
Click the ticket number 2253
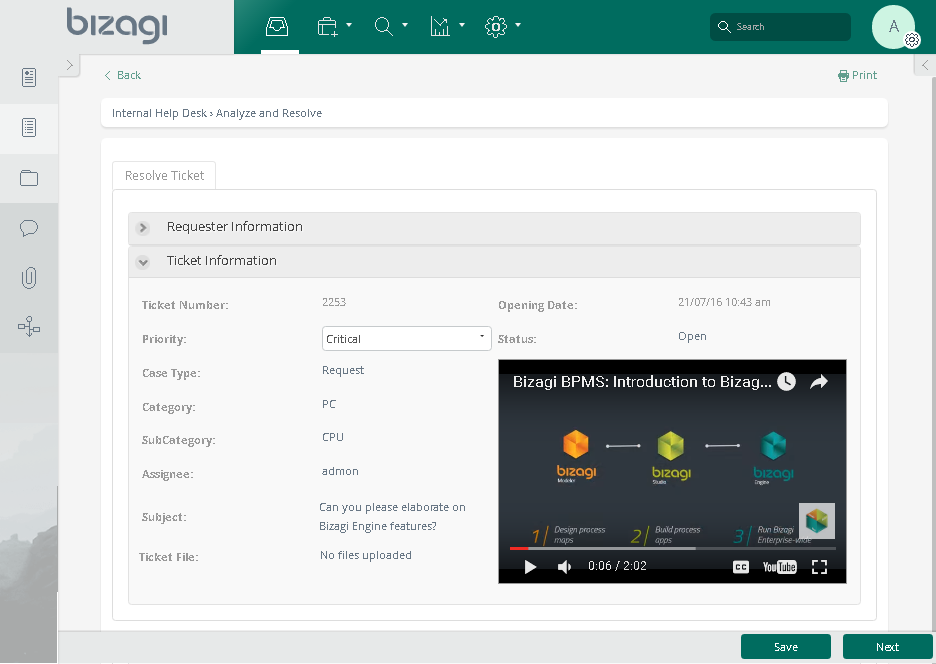click(x=334, y=302)
